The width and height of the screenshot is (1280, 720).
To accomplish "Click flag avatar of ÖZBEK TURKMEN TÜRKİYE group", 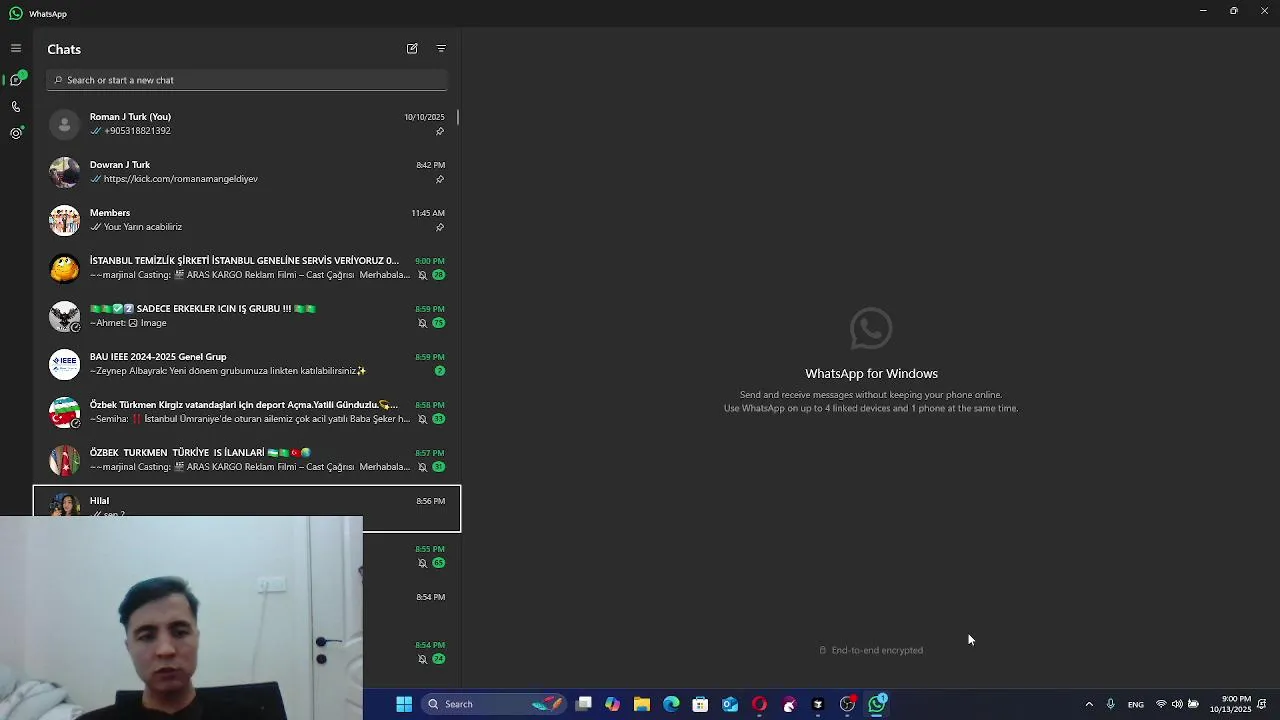I will tap(64, 460).
